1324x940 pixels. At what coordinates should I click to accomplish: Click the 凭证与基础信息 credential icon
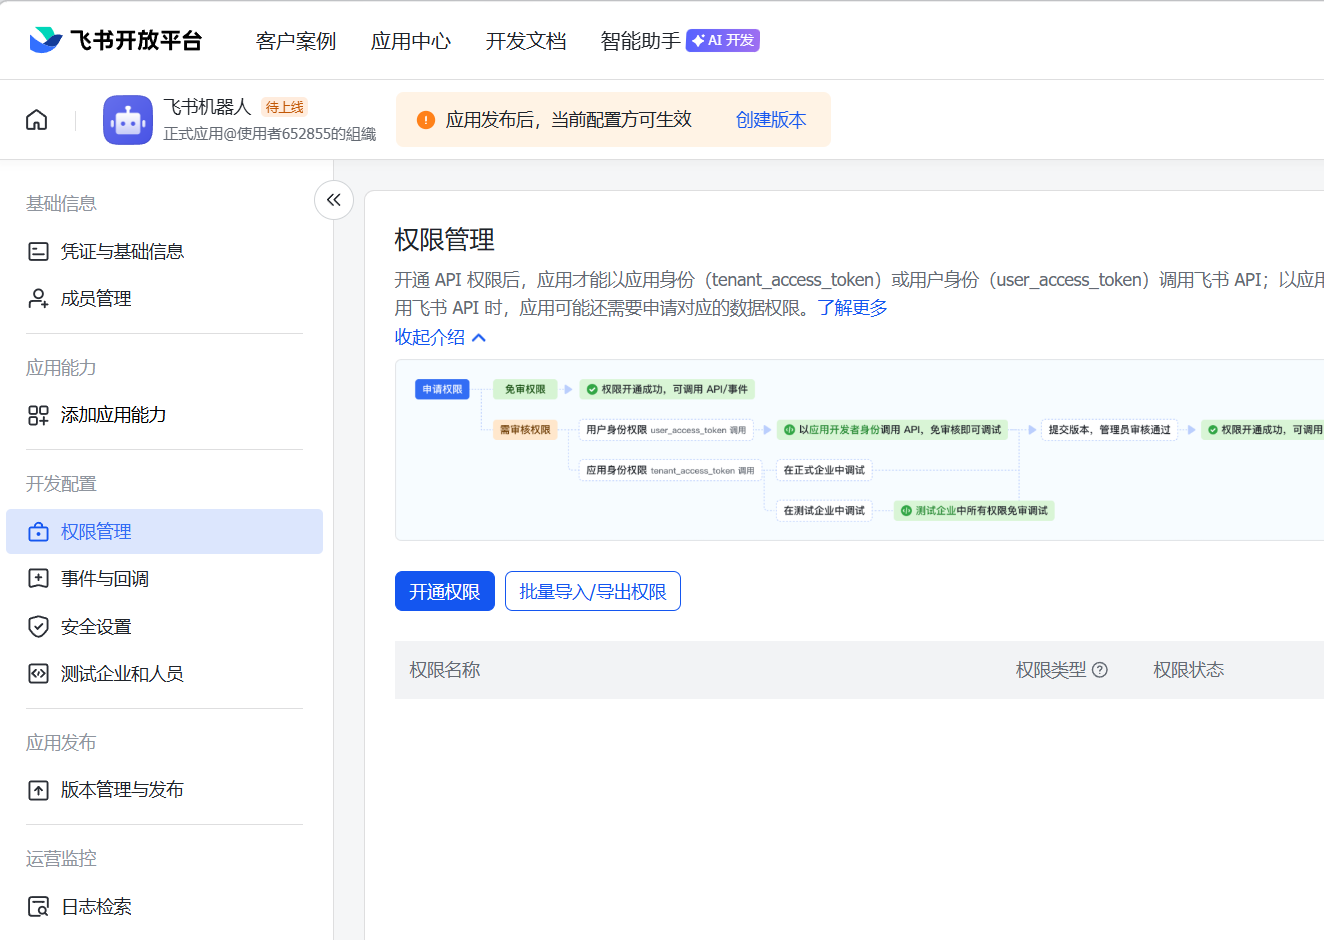[x=38, y=251]
